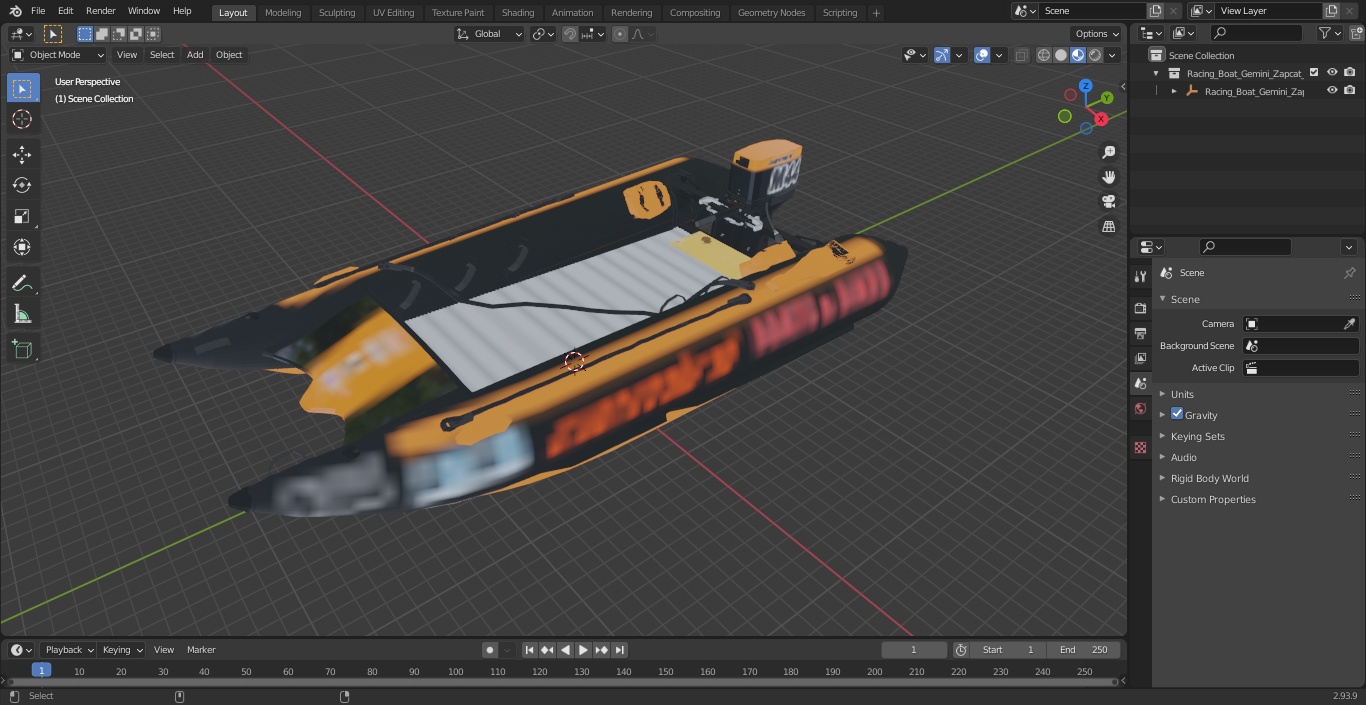Activate the Select Box tool
Image resolution: width=1366 pixels, height=705 pixels.
(22, 88)
